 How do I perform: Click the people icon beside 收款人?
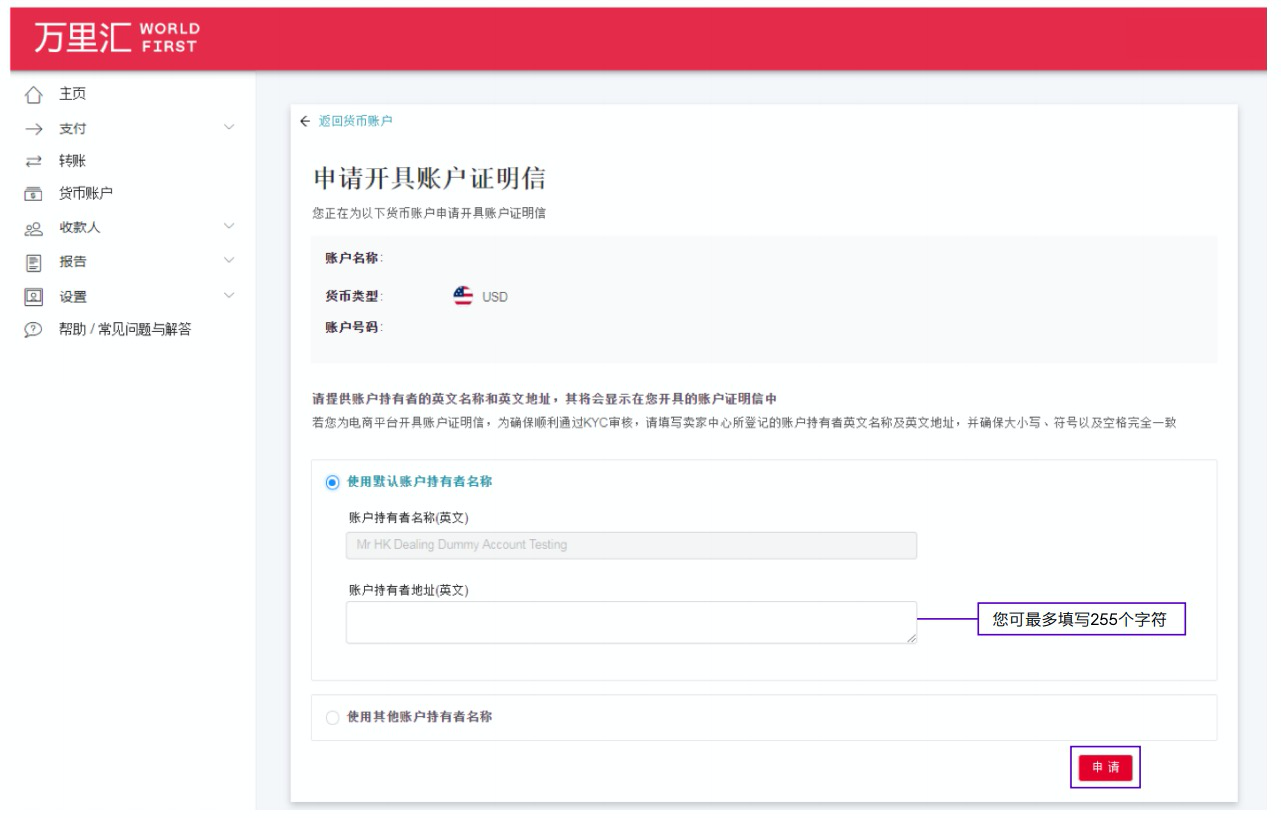click(x=34, y=228)
